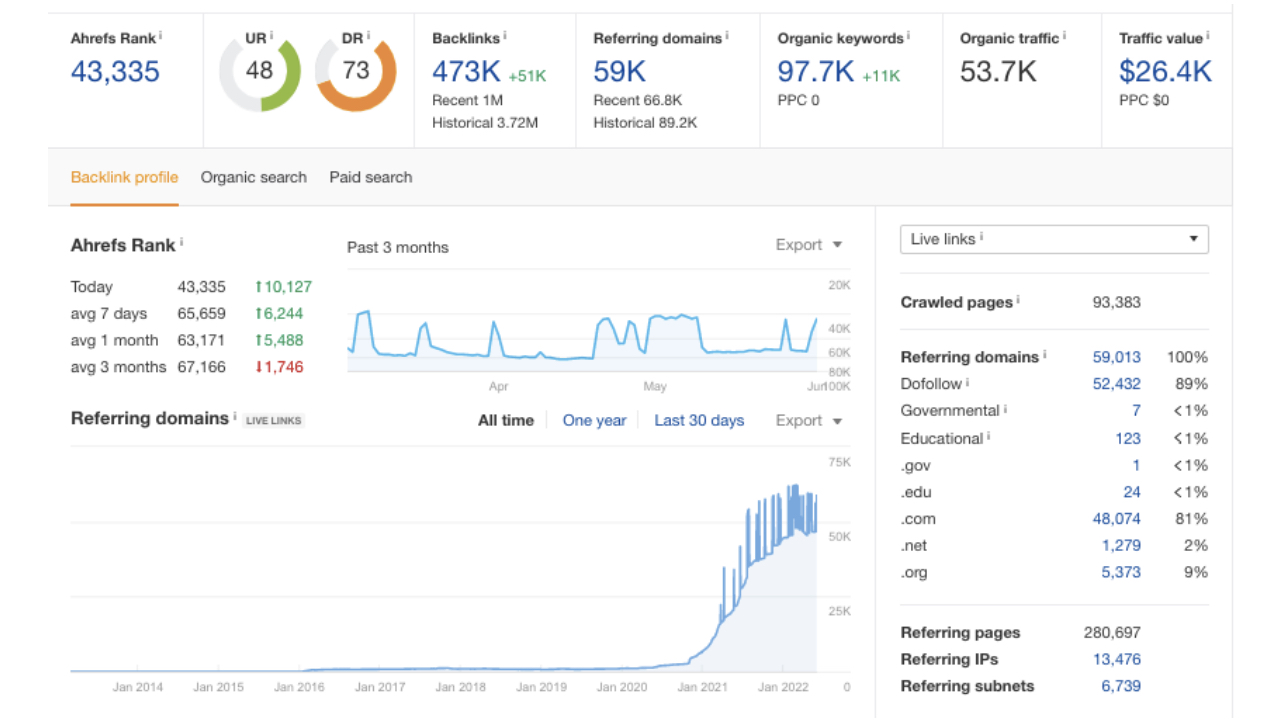Click the DR 73 gauge
1284x720 pixels.
356,71
